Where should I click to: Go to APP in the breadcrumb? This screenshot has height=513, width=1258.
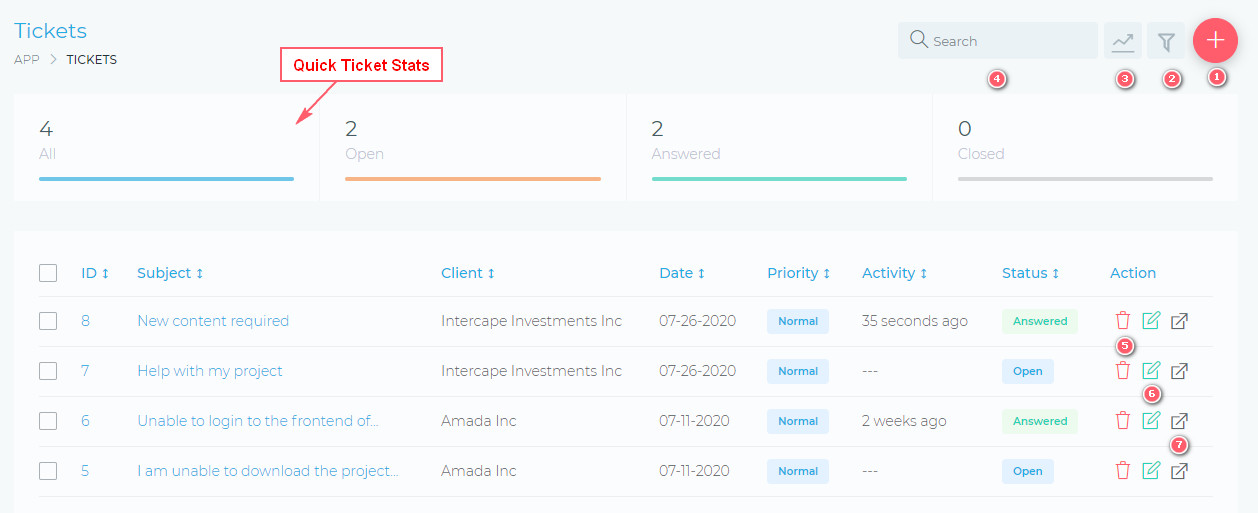pyautogui.click(x=27, y=60)
